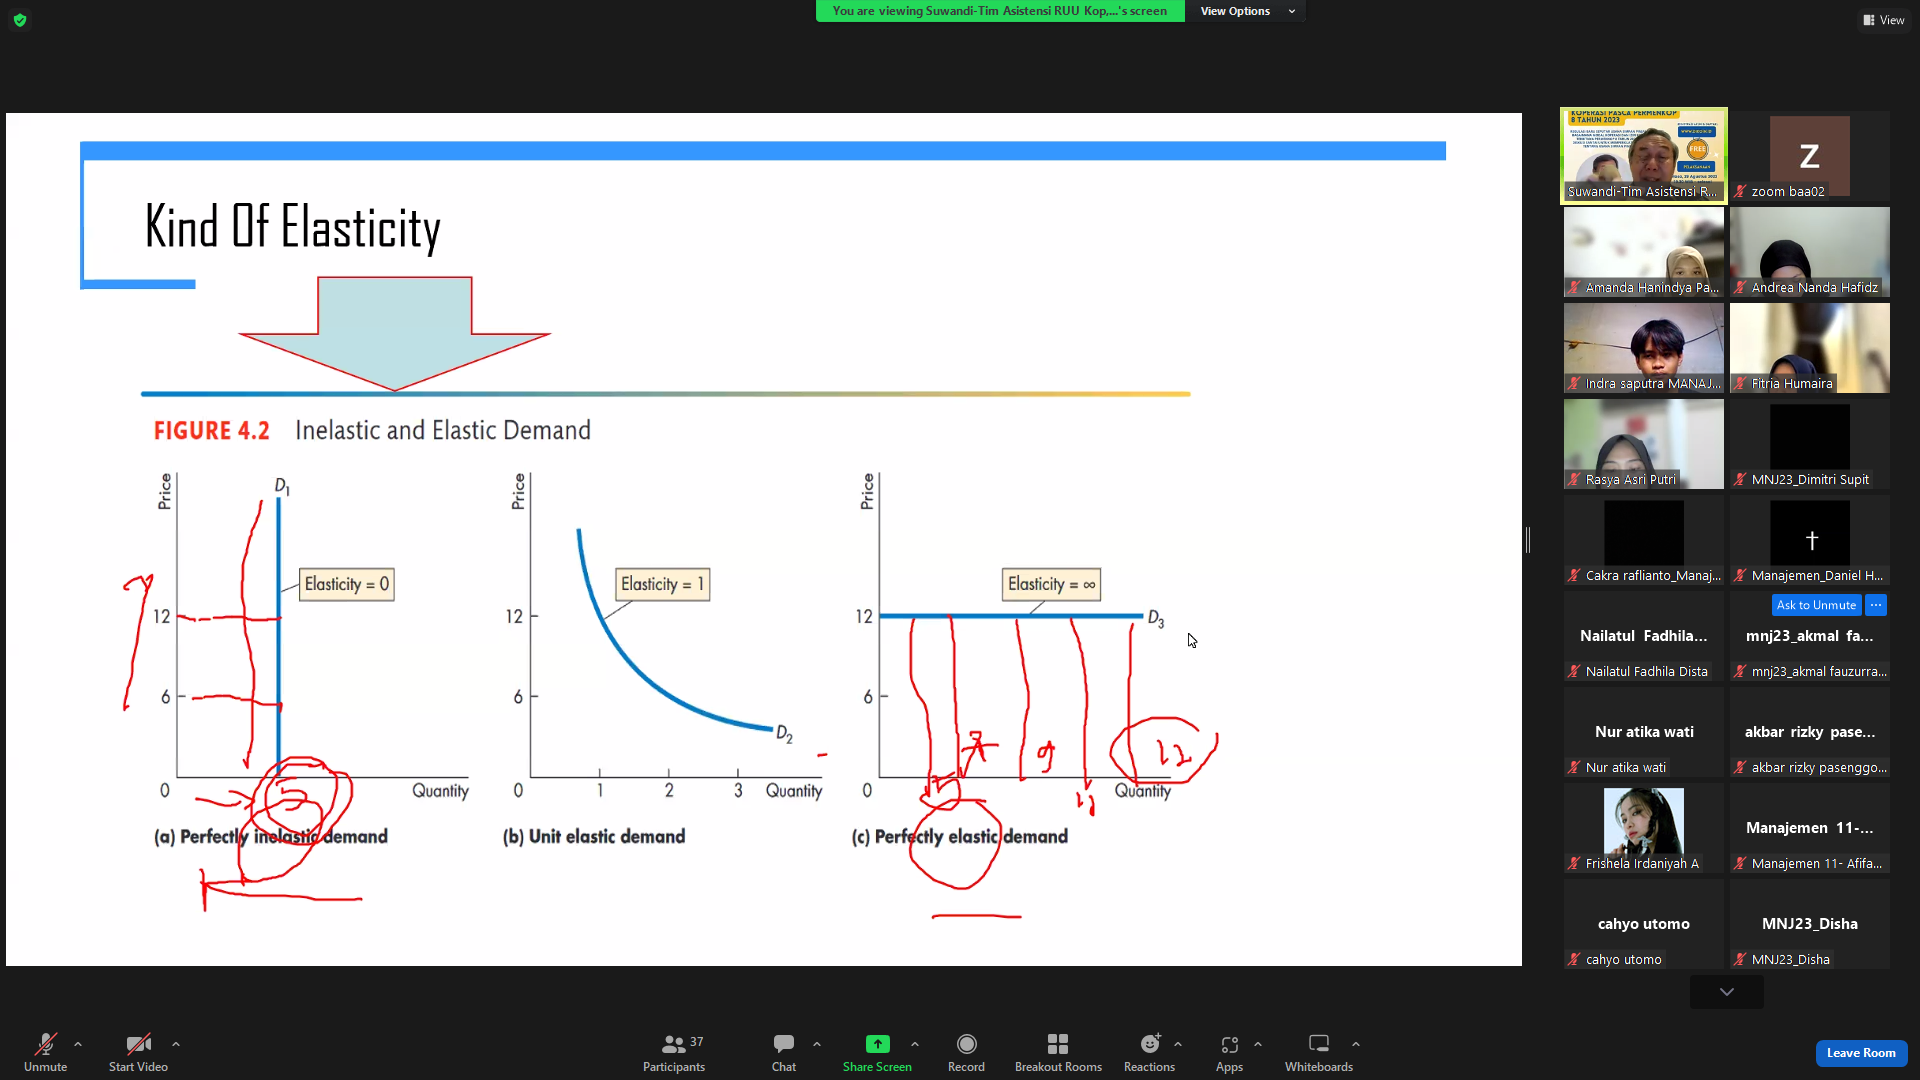Open the Chat panel
The image size is (1920, 1080).
tap(784, 1052)
